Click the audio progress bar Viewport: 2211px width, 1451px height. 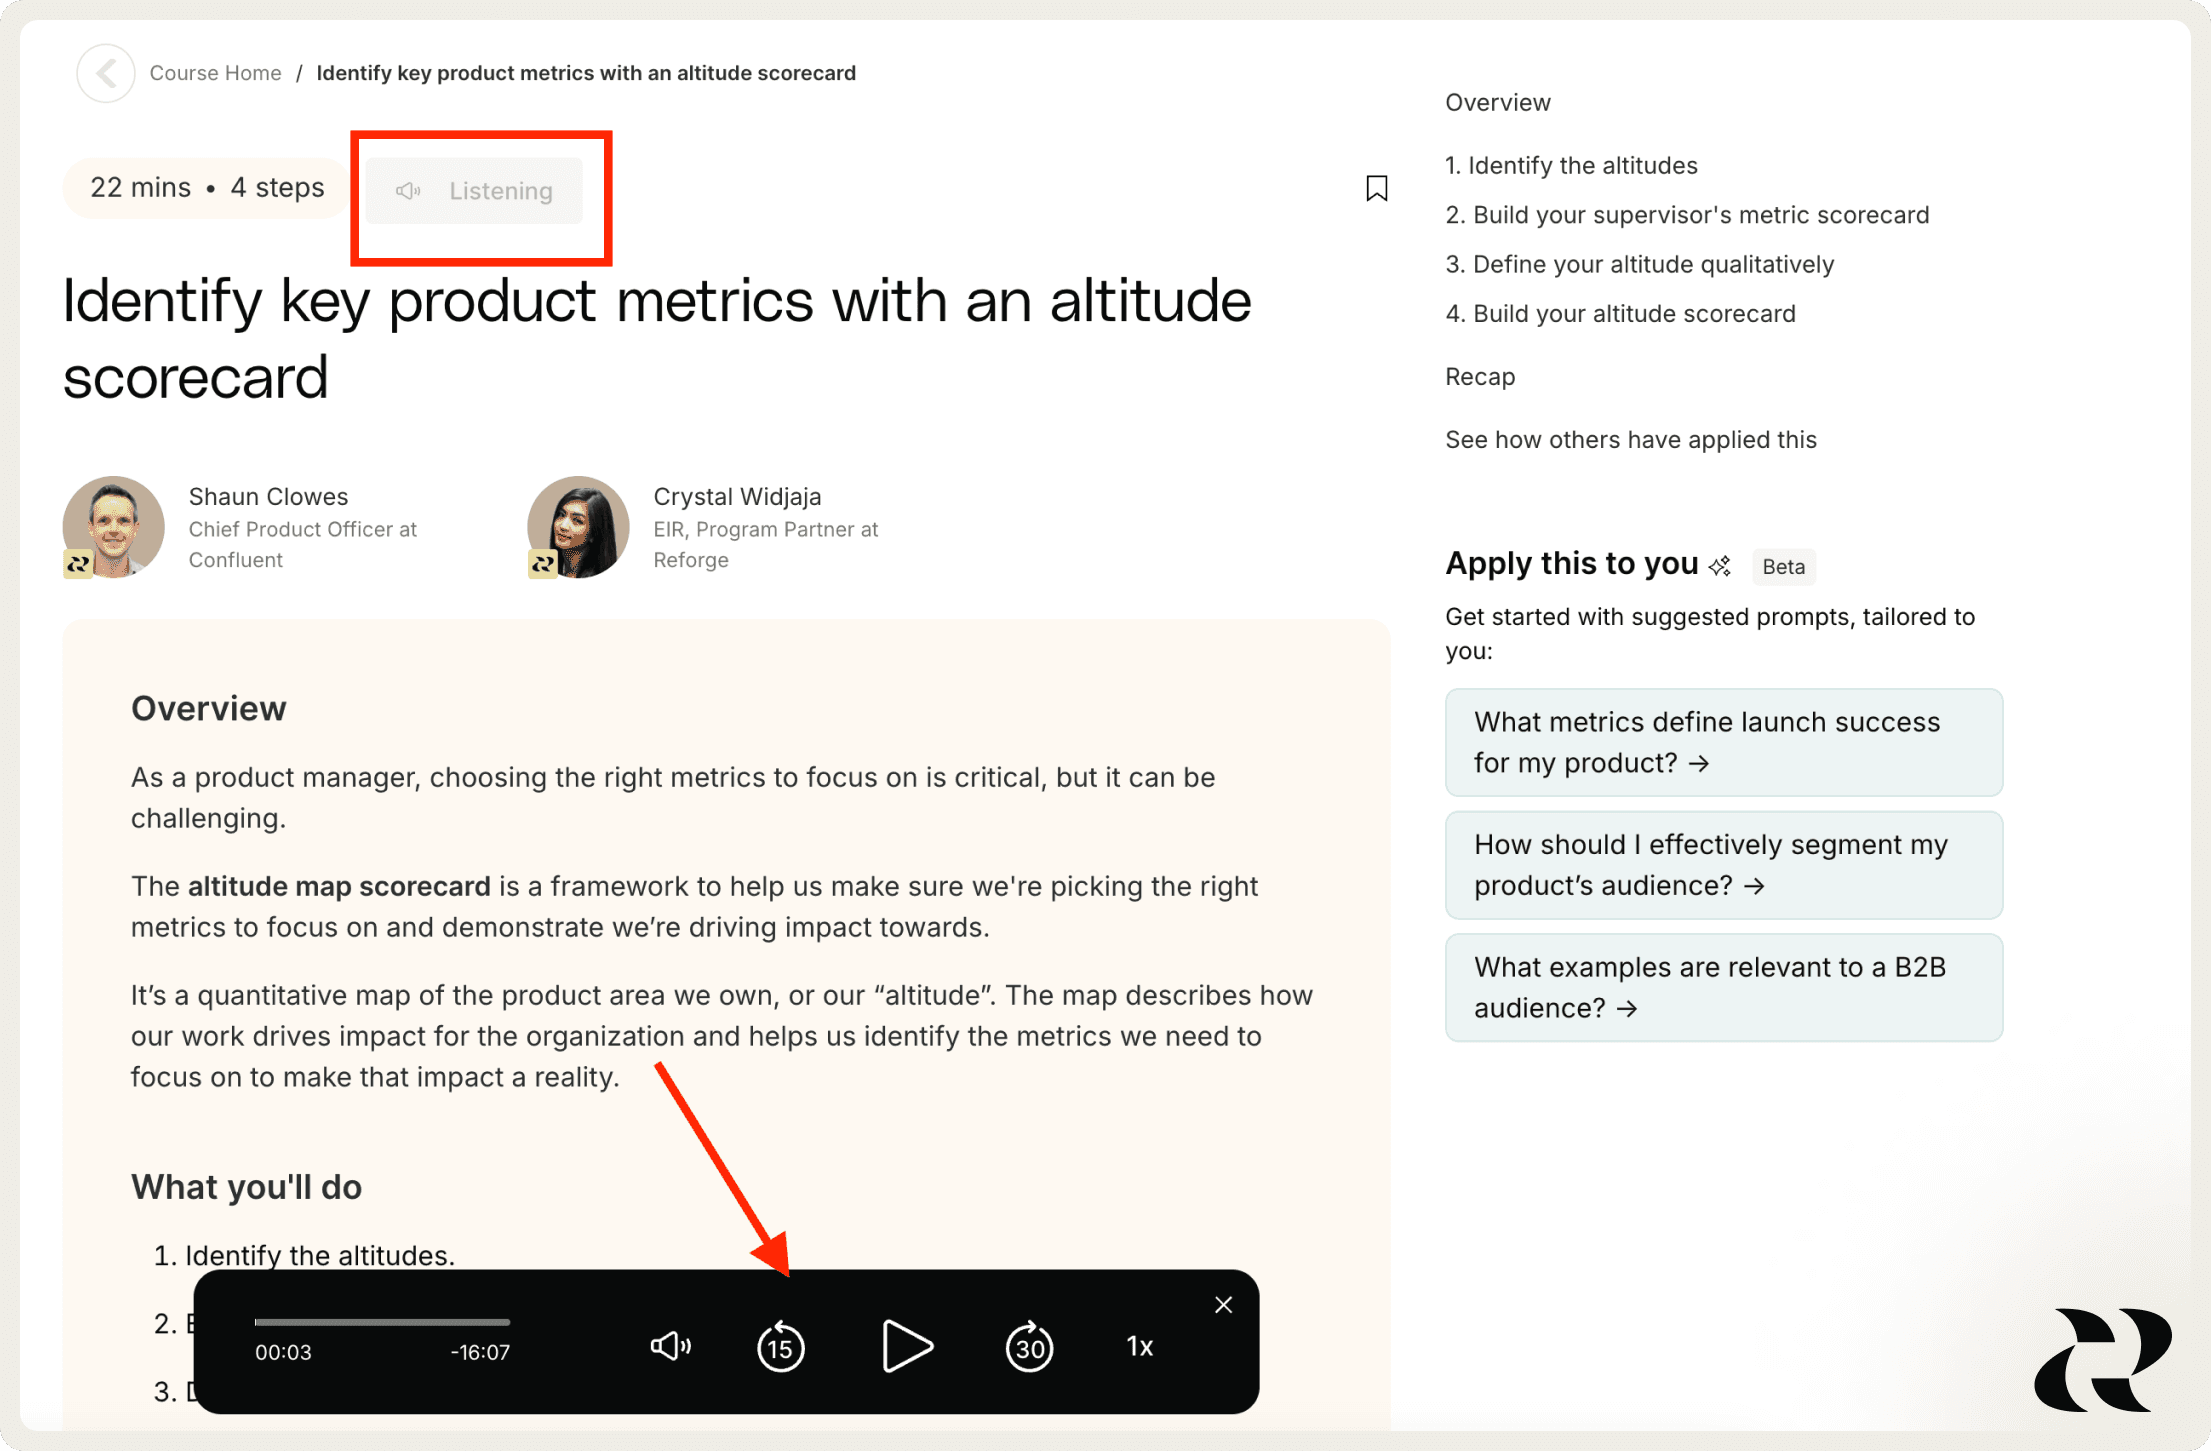click(x=382, y=1322)
